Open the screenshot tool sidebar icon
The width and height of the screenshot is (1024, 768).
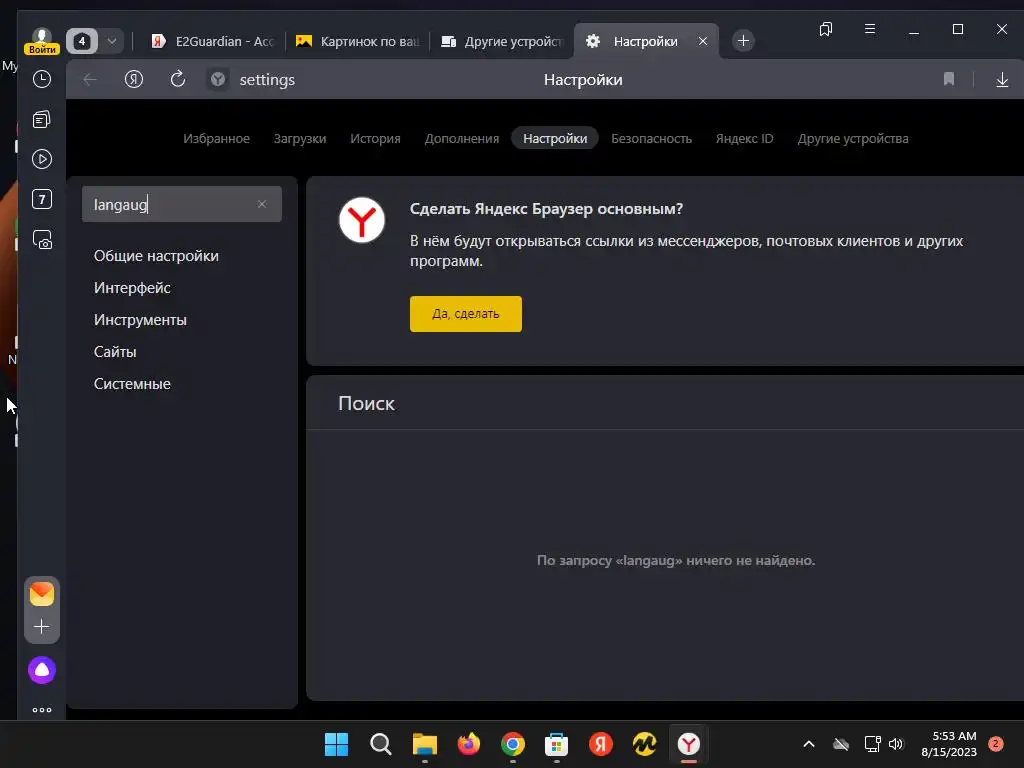(42, 240)
